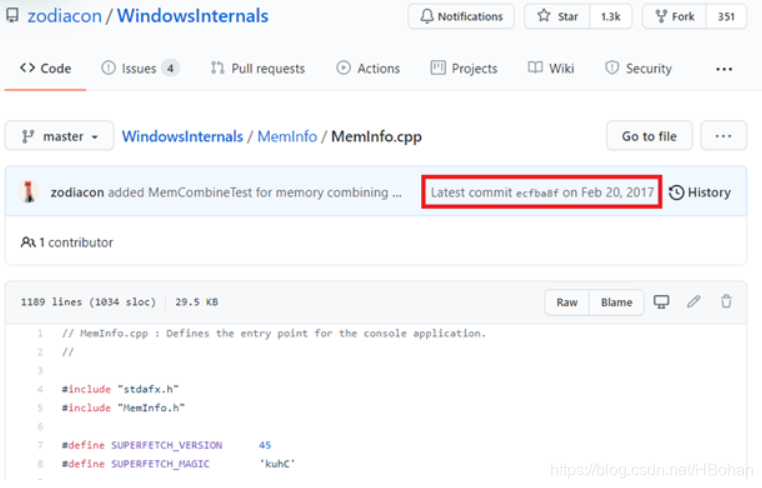Expand the truncated commit message ellipsis
The width and height of the screenshot is (762, 488).
397,193
